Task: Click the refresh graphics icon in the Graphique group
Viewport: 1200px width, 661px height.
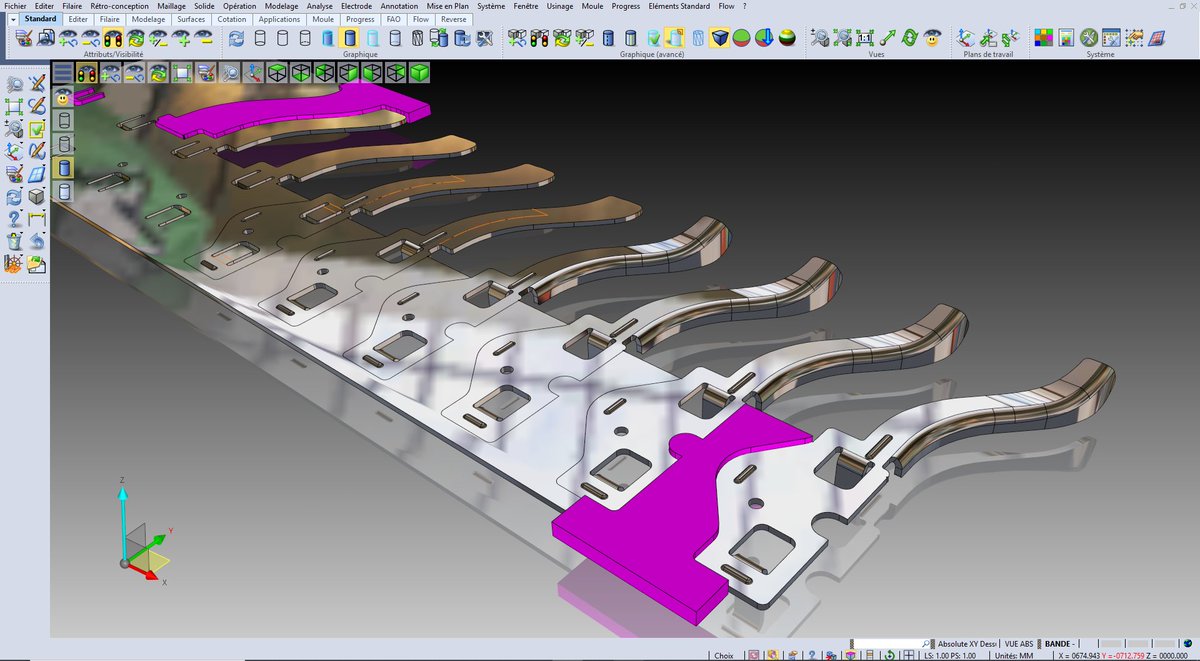Action: (236, 38)
